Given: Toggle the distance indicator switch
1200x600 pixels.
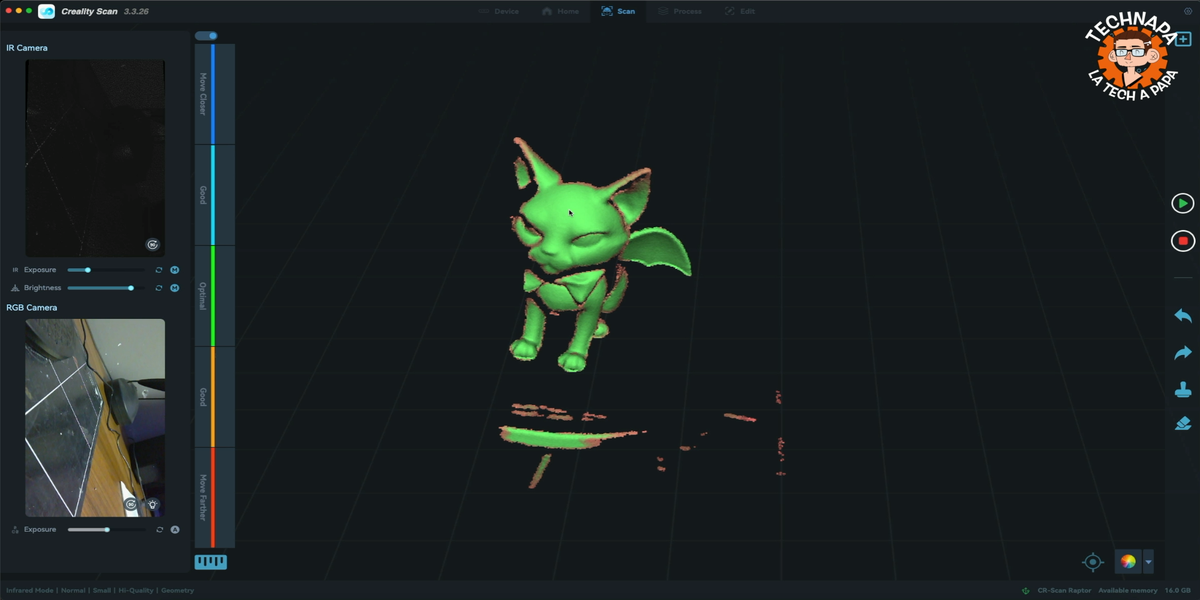Looking at the screenshot, I should click(x=206, y=36).
